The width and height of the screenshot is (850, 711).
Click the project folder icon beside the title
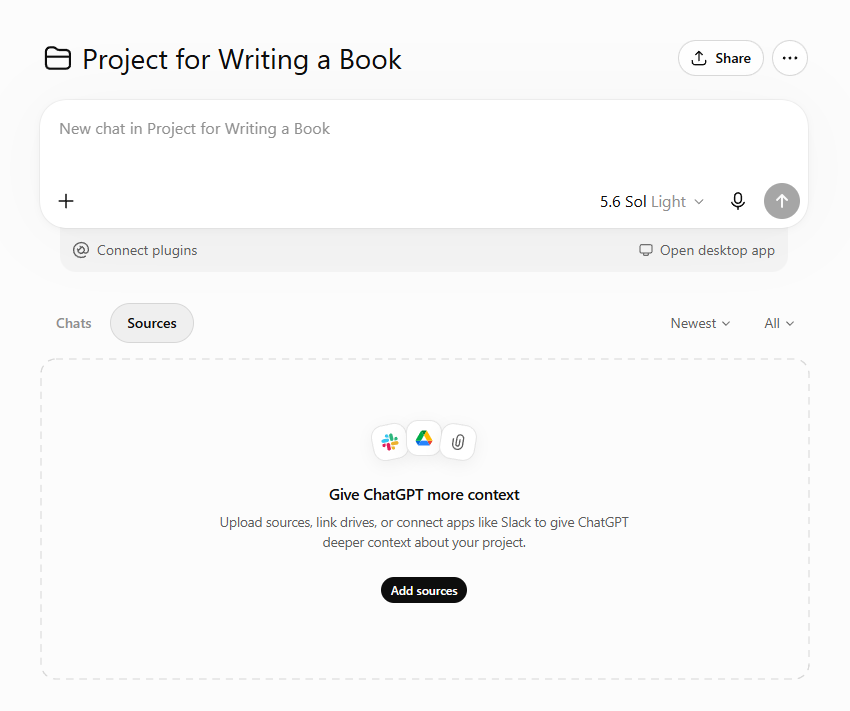57,59
